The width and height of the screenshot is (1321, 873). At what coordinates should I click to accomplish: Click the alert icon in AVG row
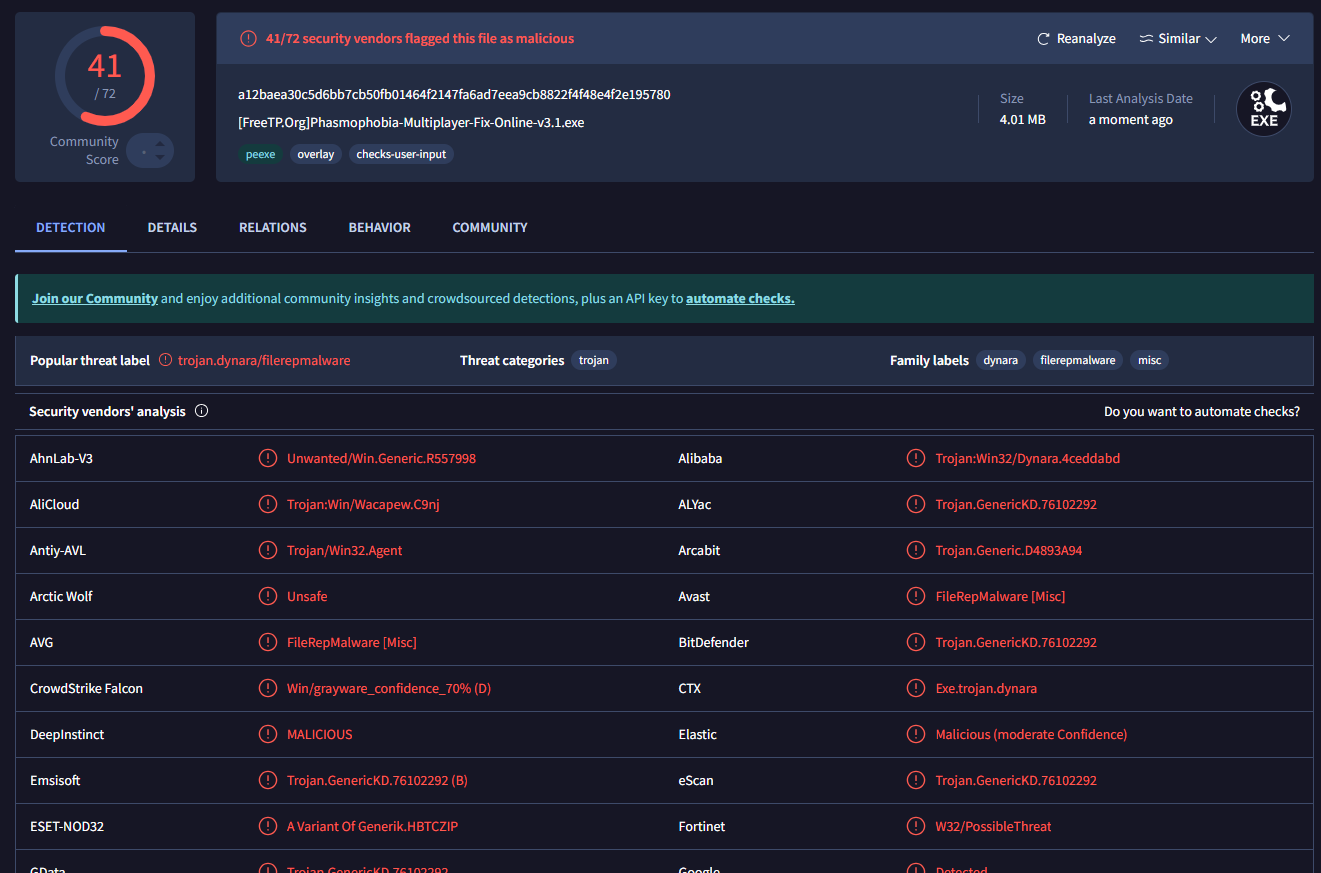click(268, 642)
